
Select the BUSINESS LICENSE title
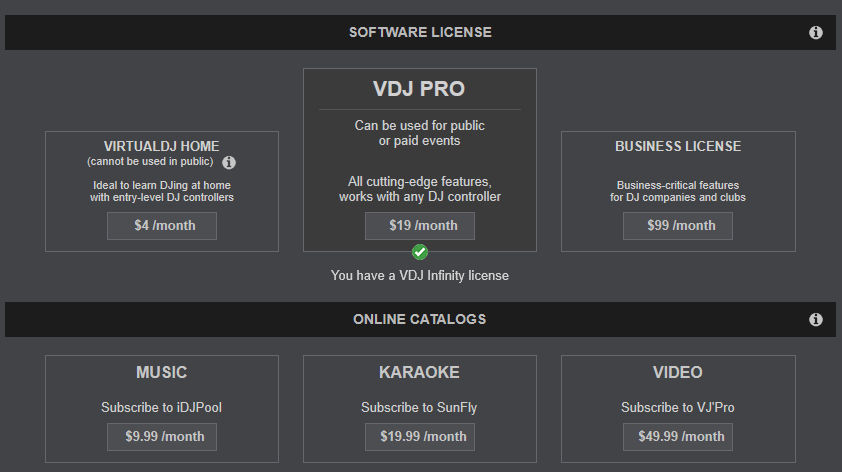click(x=677, y=146)
